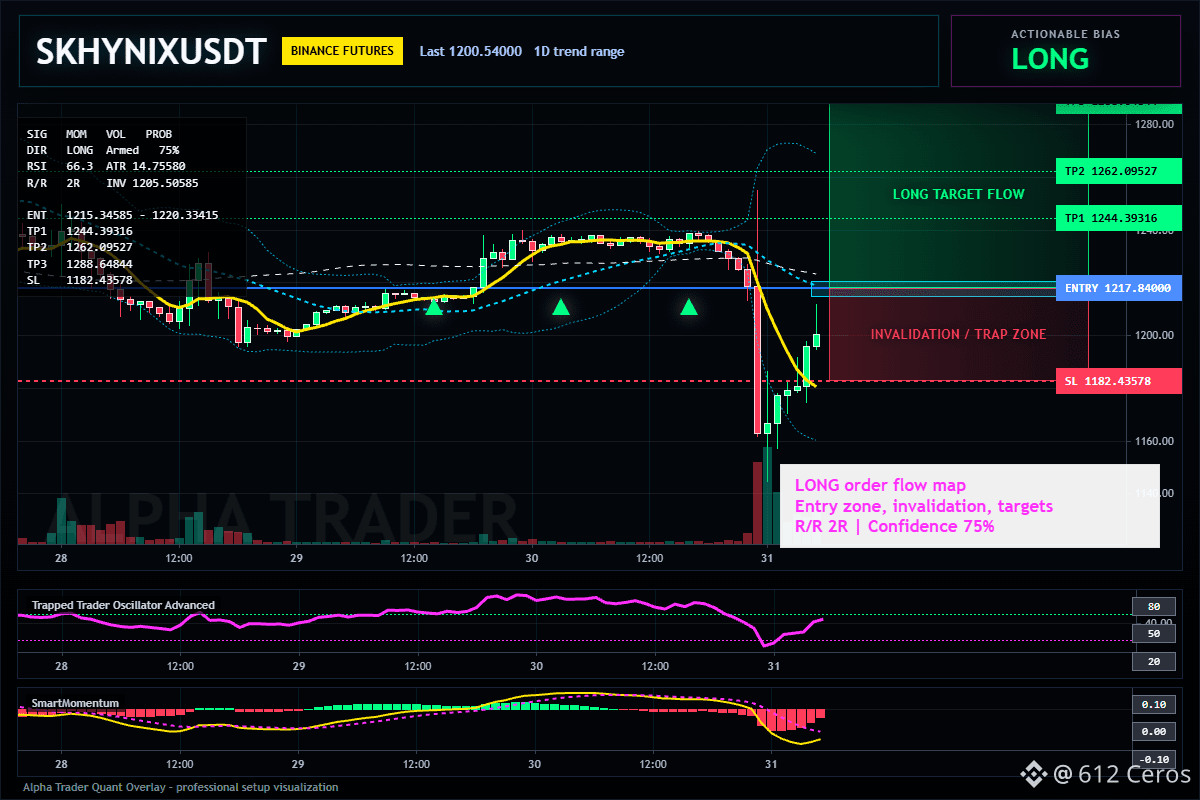Viewport: 1200px width, 800px height.
Task: Click the yellow BINANCE FUTURES badge
Action: (x=343, y=51)
